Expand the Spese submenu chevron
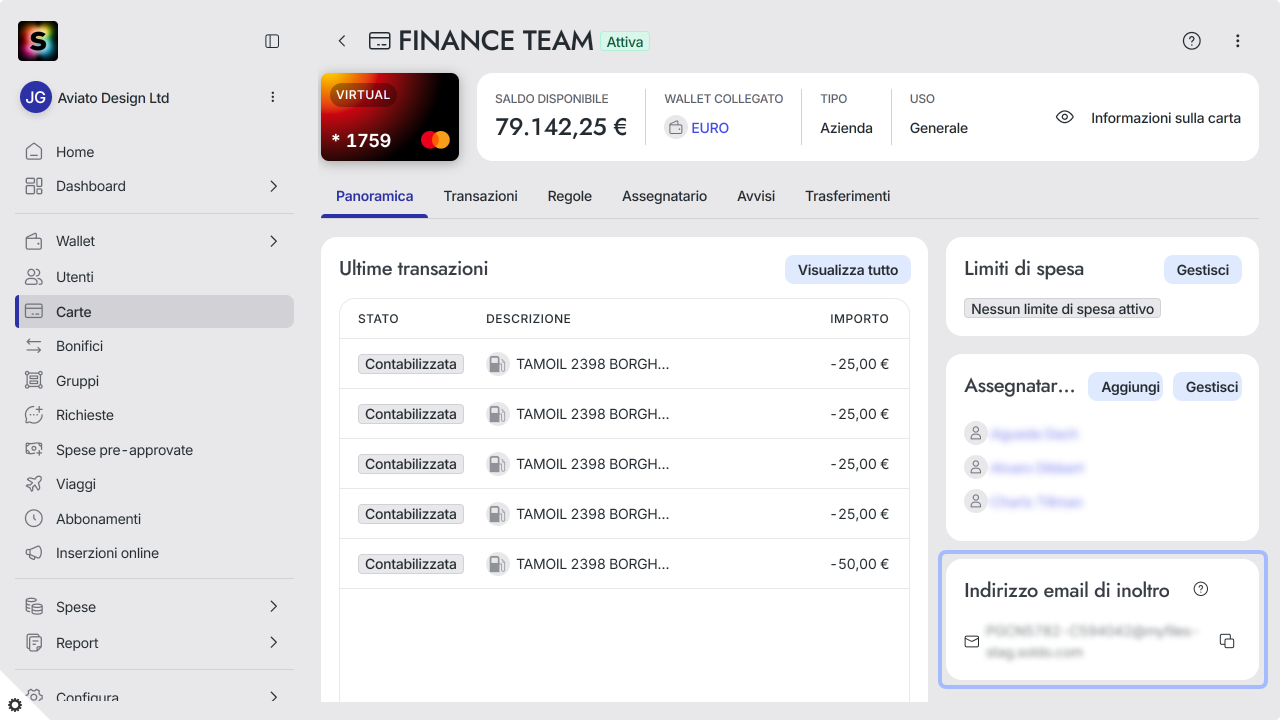This screenshot has width=1280, height=720. [x=273, y=607]
